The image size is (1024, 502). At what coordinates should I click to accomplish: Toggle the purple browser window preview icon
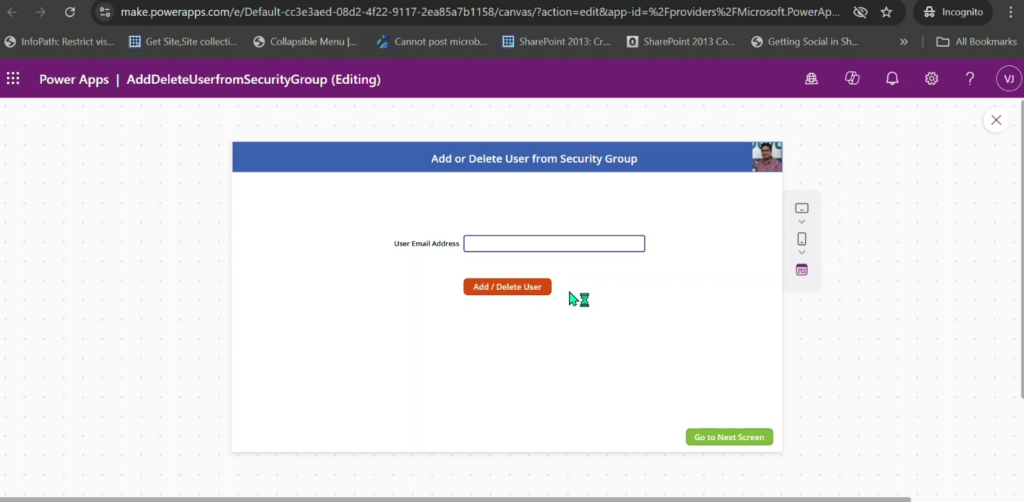point(801,270)
